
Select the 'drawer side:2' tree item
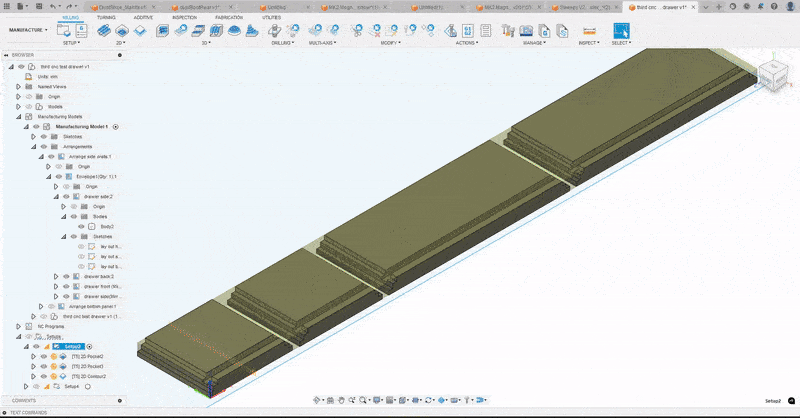tap(98, 196)
